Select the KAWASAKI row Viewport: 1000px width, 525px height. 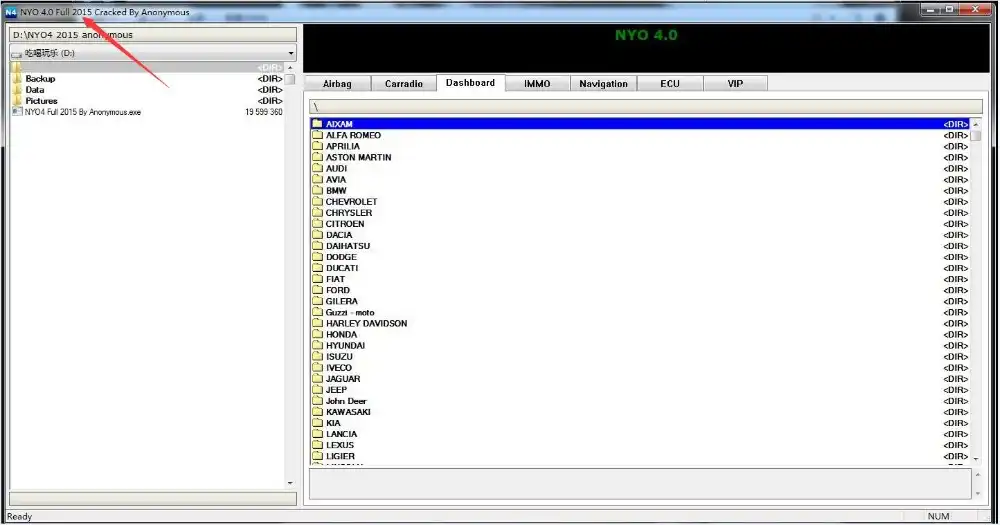point(640,412)
